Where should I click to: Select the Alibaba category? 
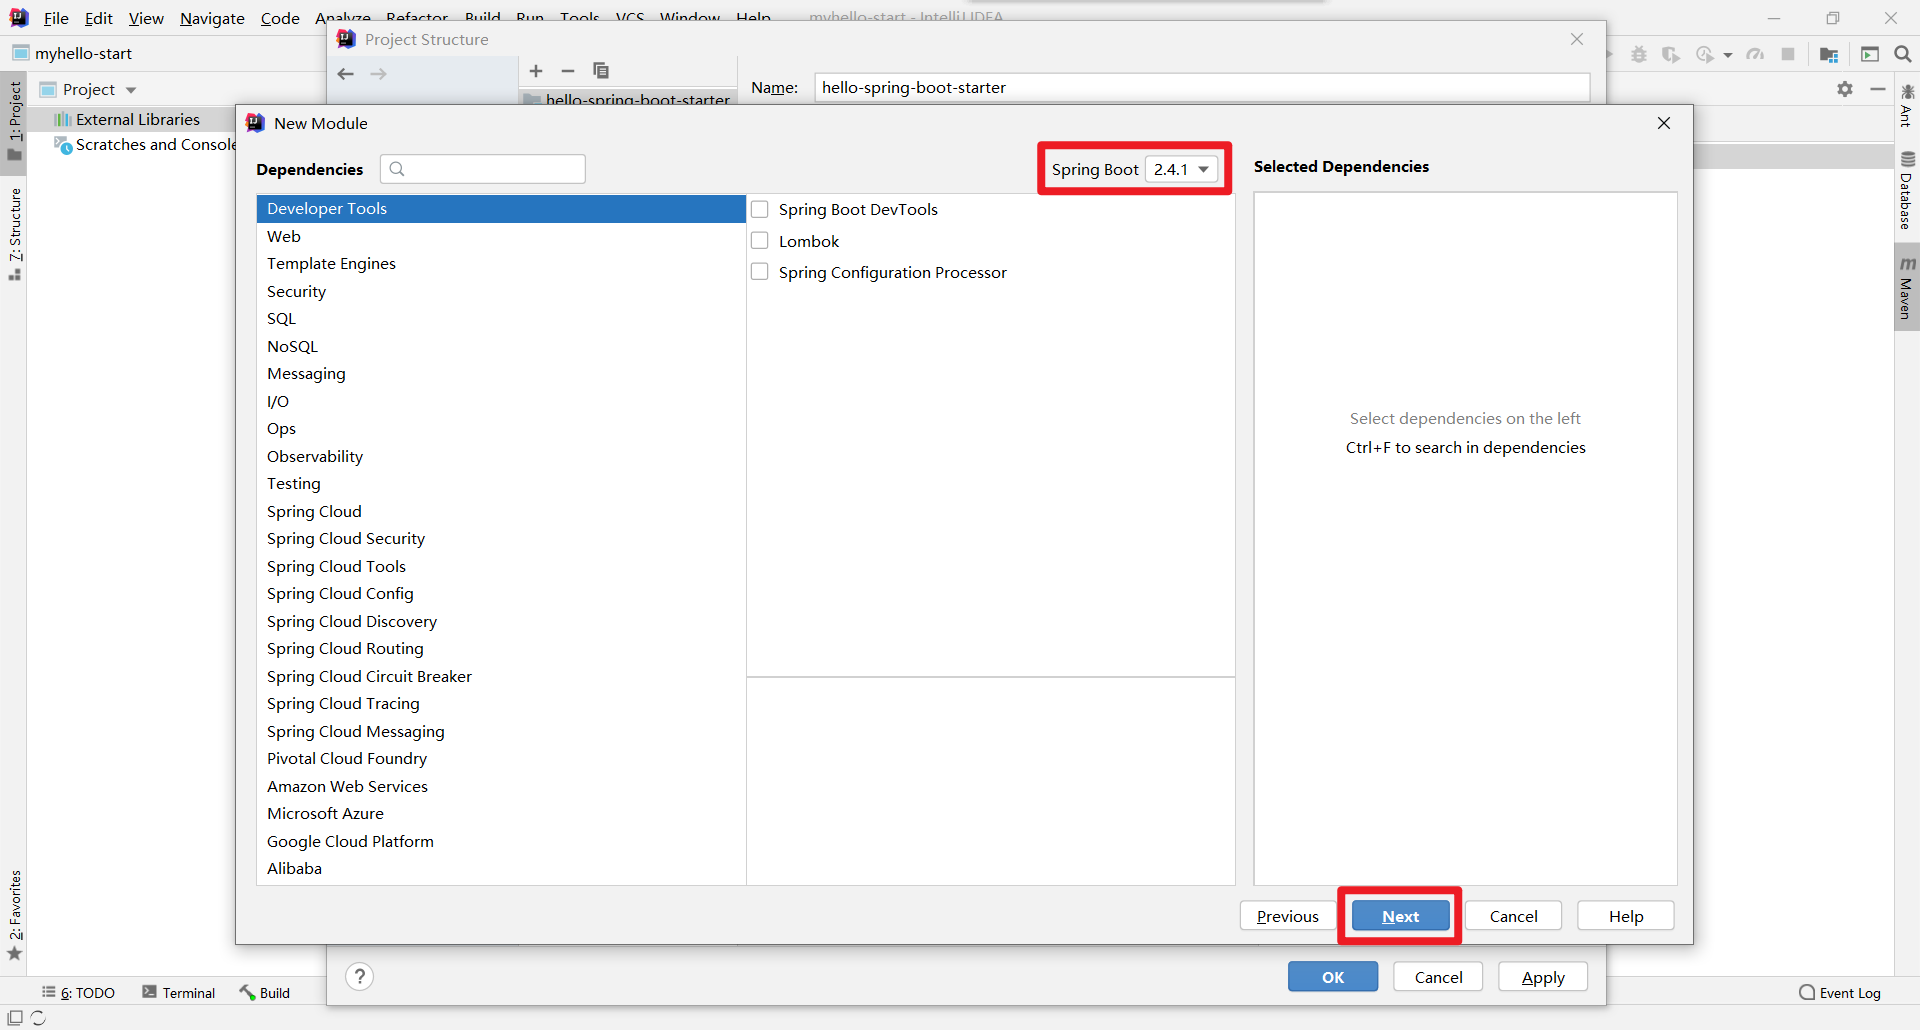coord(501,868)
